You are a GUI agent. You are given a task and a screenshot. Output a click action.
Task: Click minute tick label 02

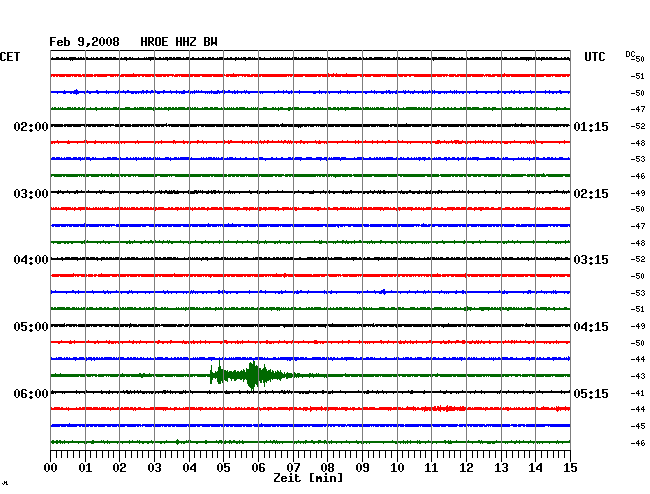coord(119,468)
